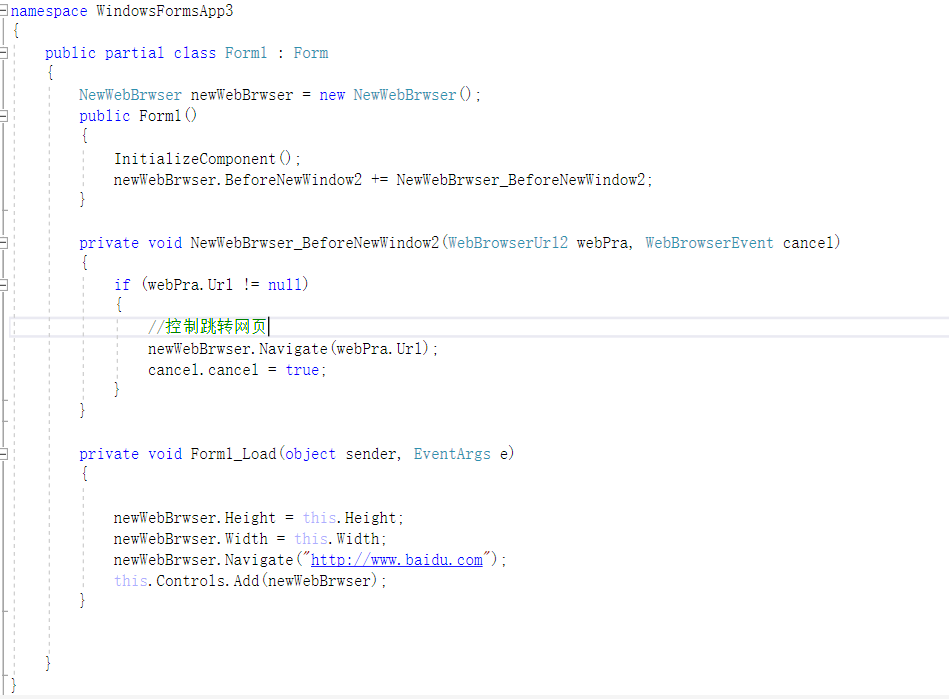Click 'null' keyword in if condition

[284, 284]
